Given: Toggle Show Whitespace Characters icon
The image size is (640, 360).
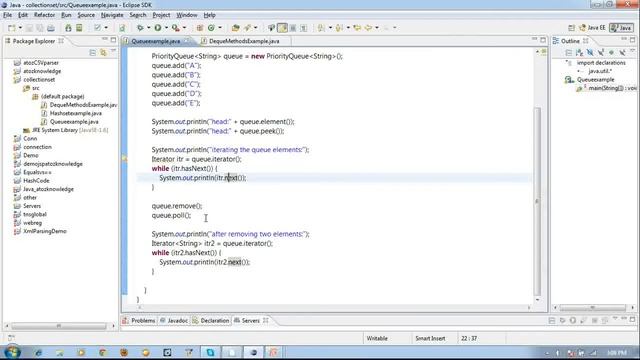Looking at the screenshot, I should coord(304,28).
